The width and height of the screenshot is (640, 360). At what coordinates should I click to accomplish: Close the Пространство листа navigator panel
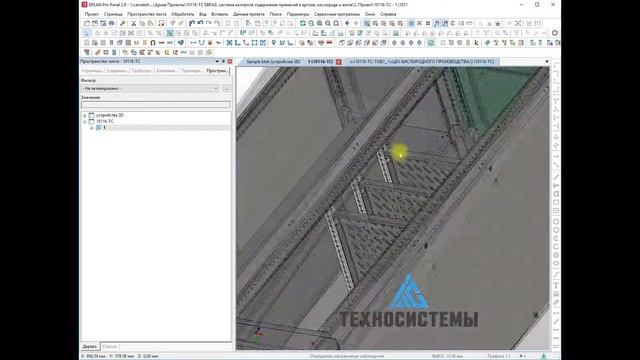230,61
